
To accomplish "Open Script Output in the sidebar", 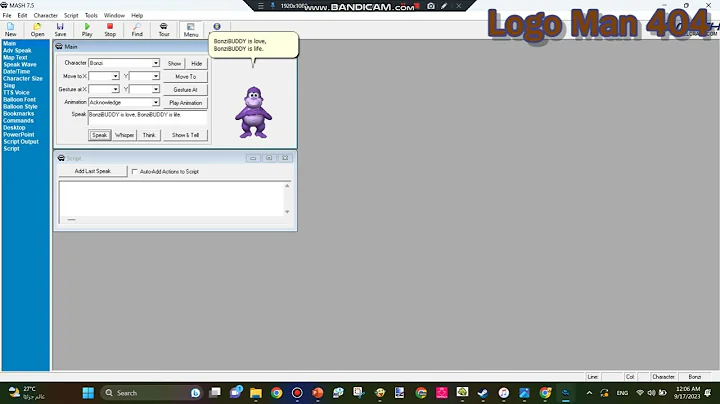I will click(x=21, y=141).
